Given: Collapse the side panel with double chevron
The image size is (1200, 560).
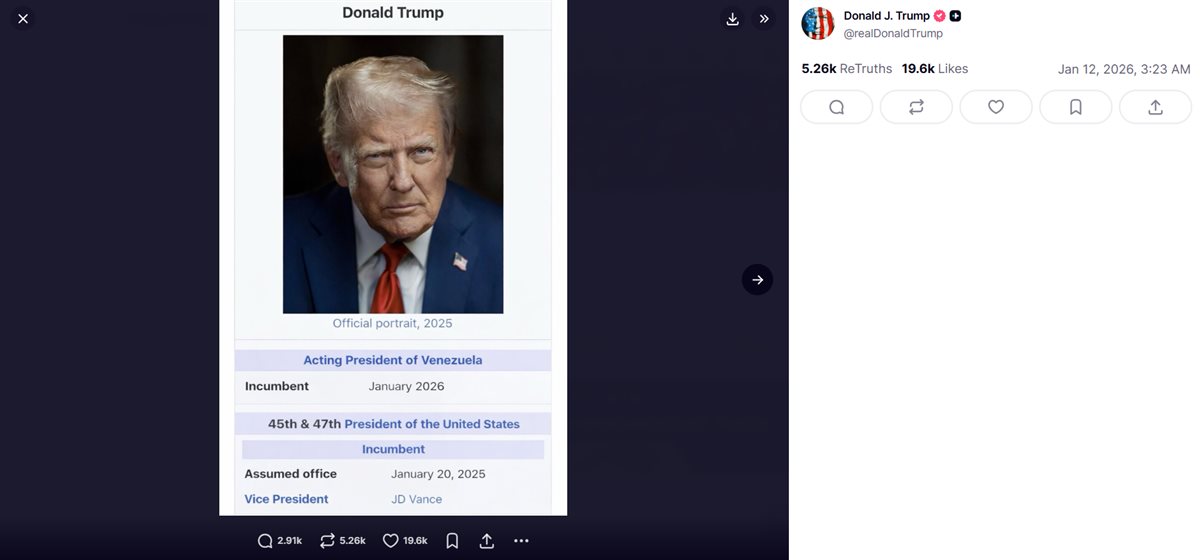Looking at the screenshot, I should click(x=764, y=19).
